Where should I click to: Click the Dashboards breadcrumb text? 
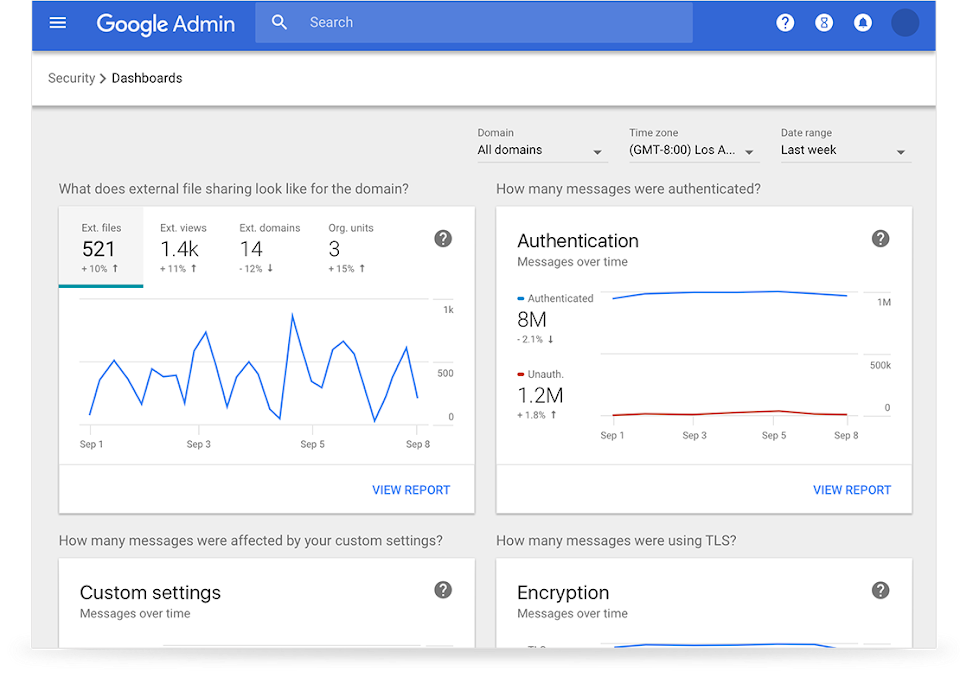click(147, 78)
